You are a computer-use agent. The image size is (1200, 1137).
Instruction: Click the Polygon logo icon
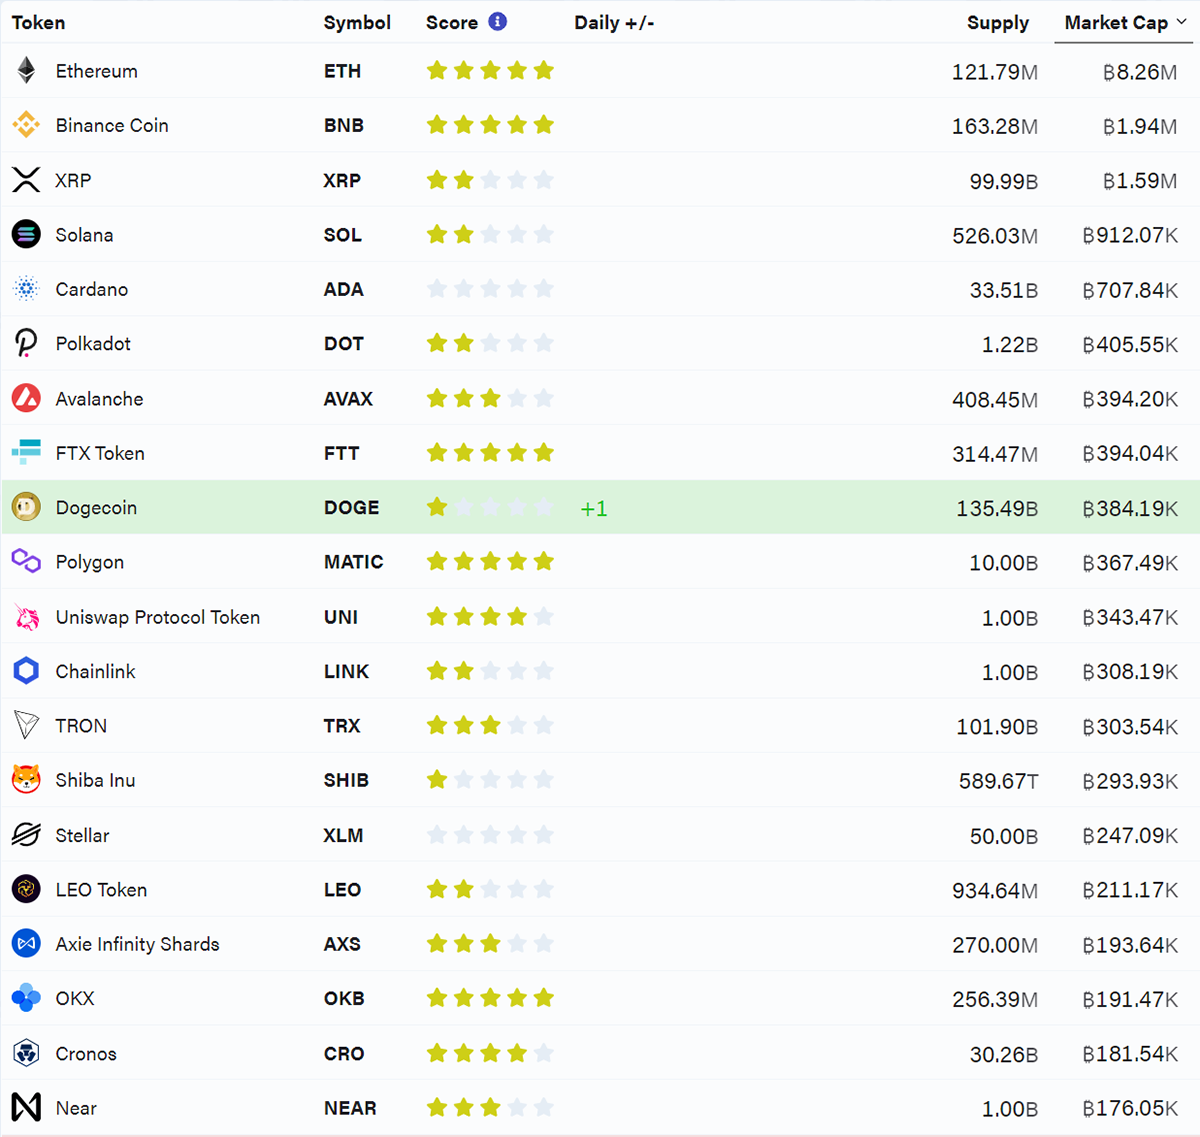click(x=26, y=561)
